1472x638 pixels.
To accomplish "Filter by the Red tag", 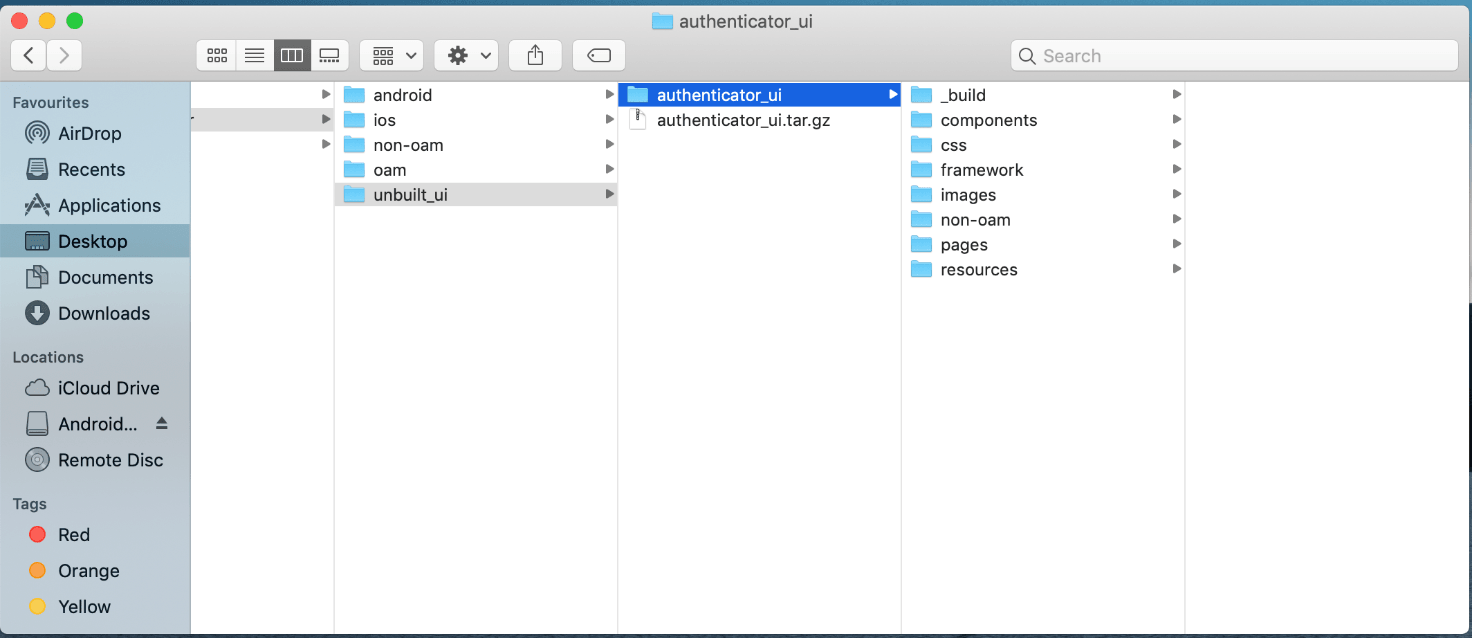I will click(94, 535).
